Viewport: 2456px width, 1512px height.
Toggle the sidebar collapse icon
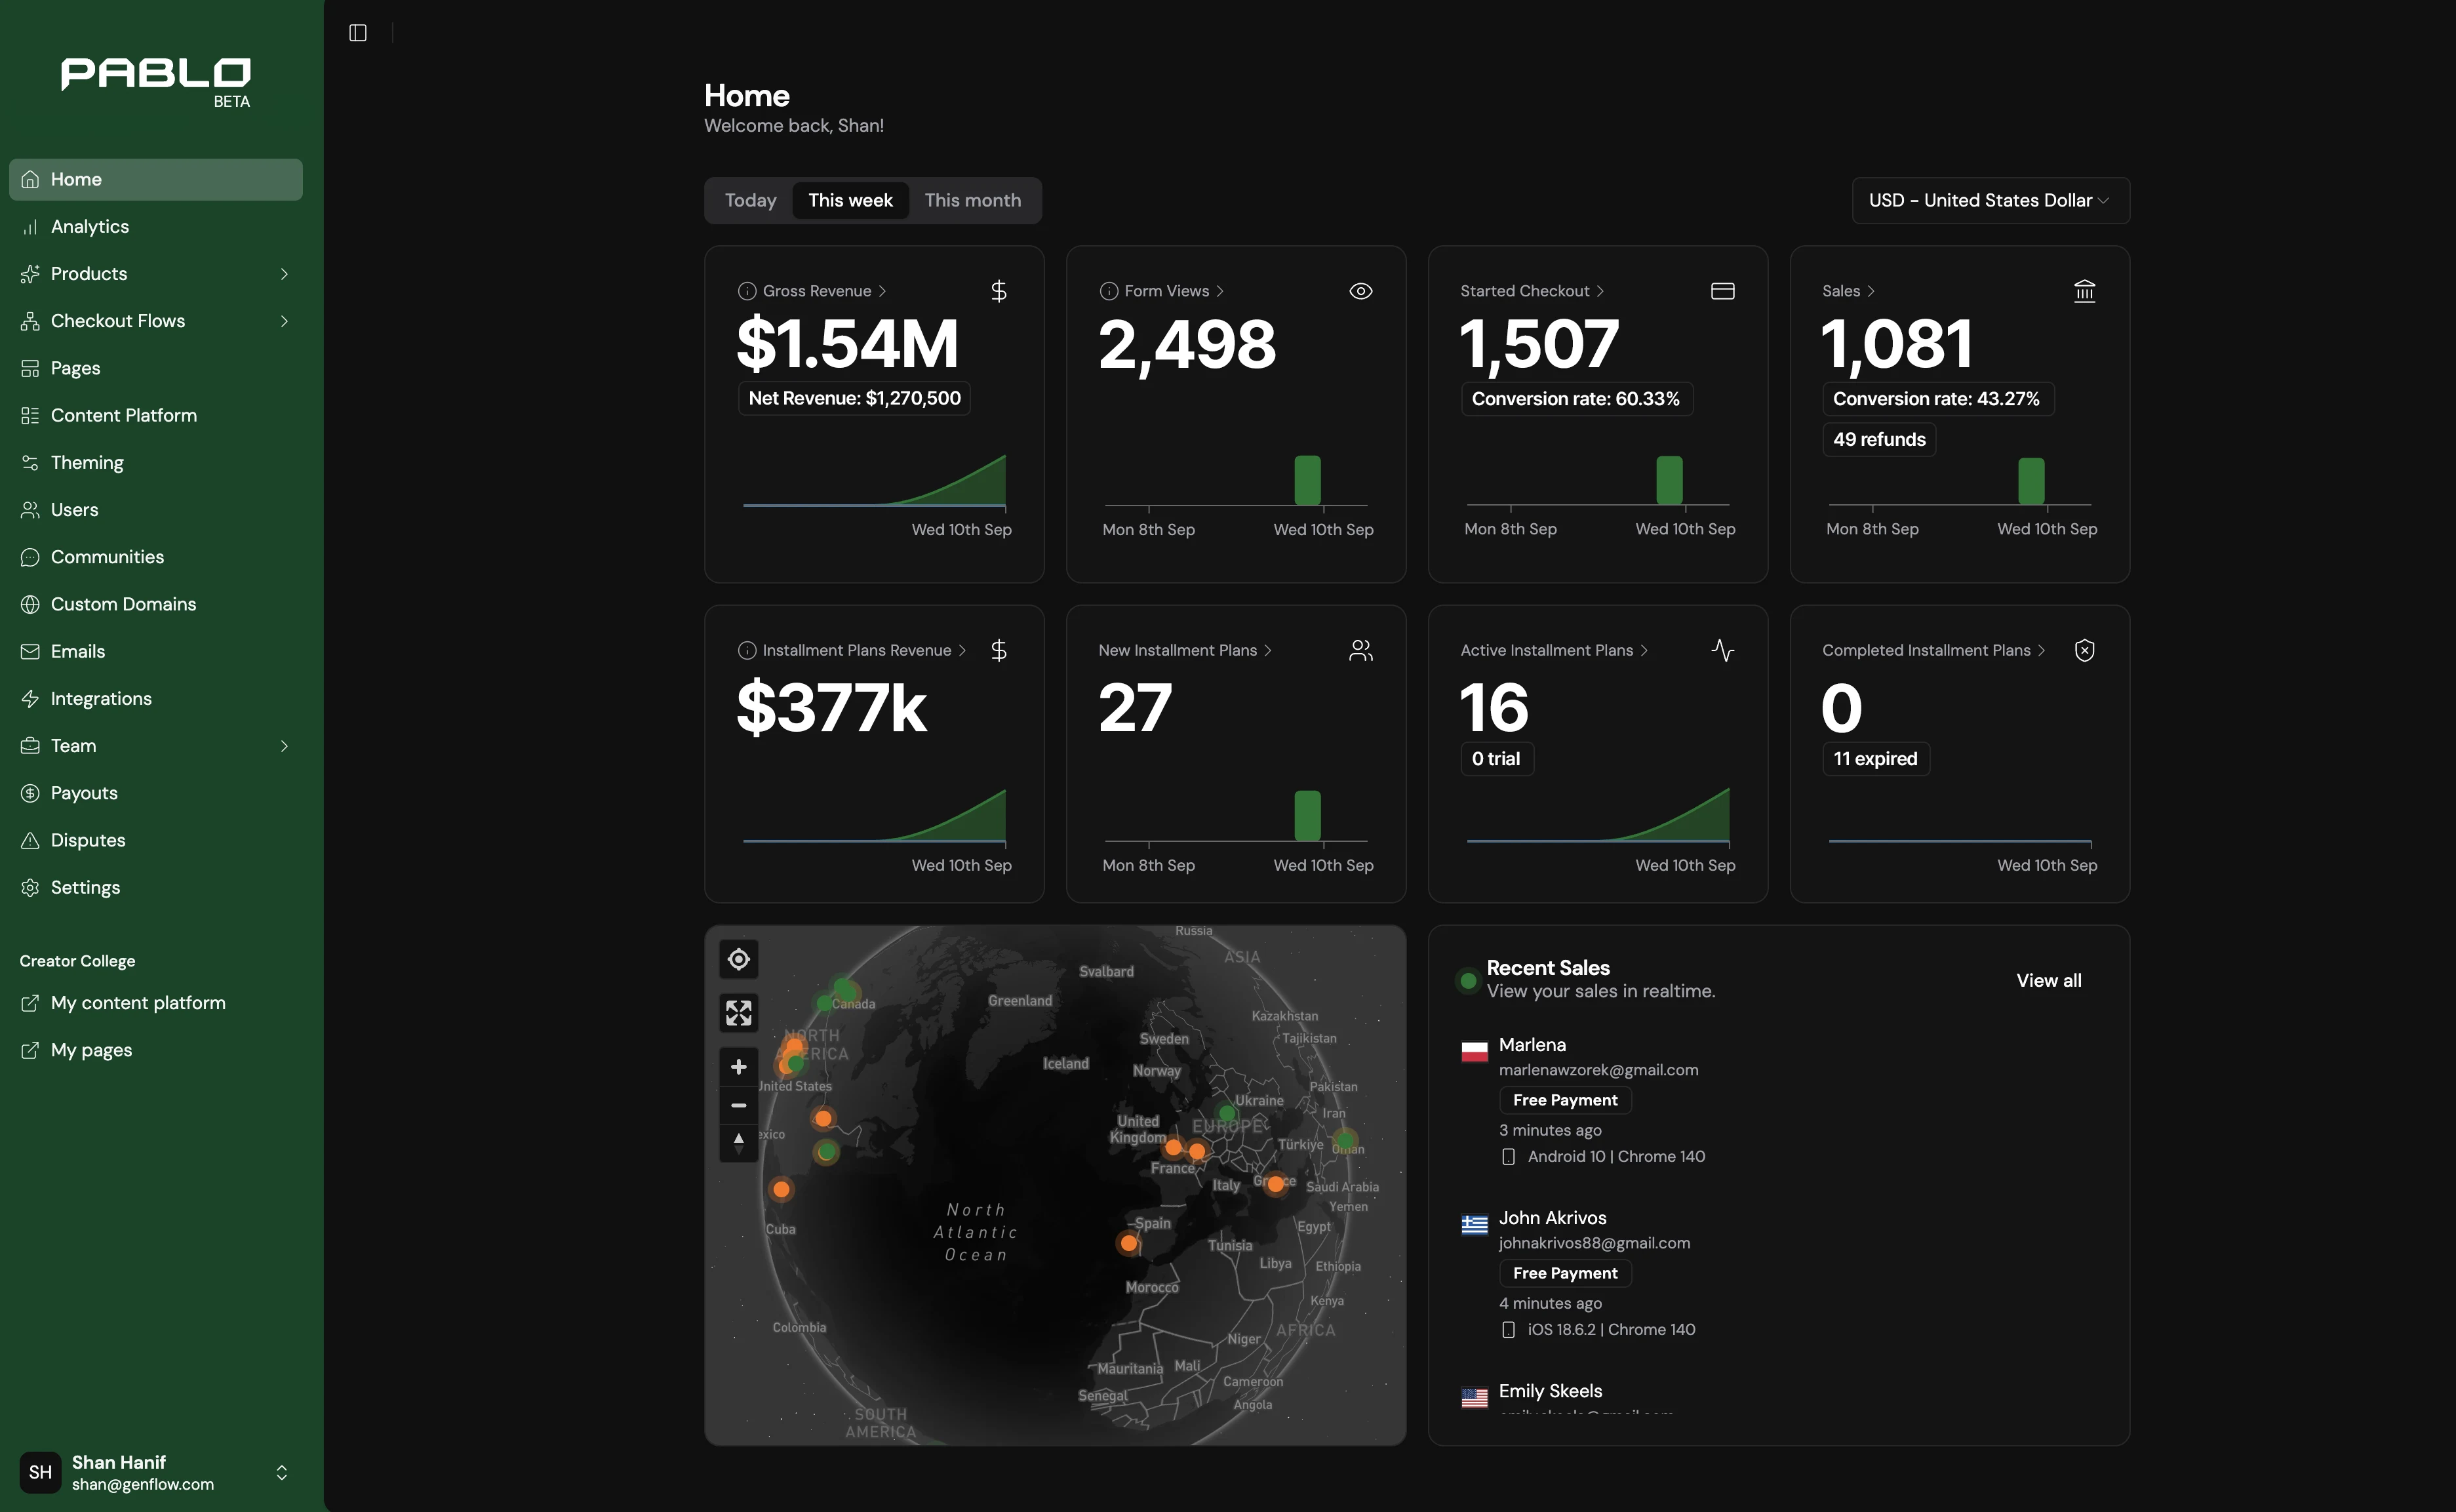point(357,33)
